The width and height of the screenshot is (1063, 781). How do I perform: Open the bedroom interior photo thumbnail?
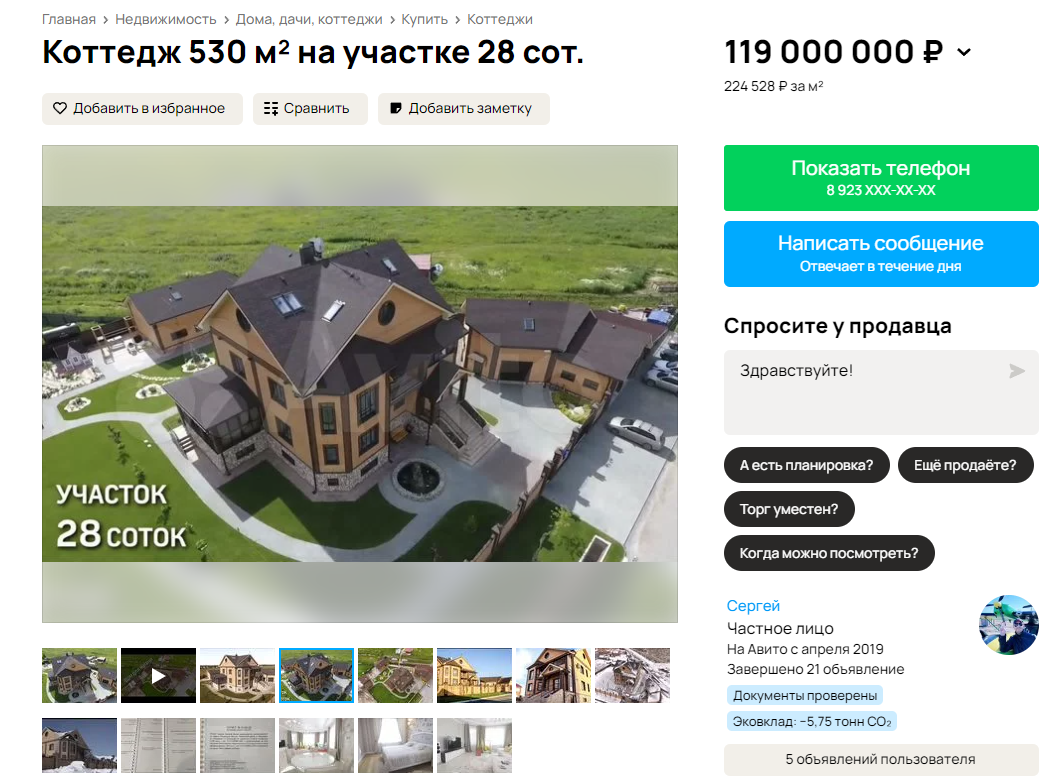[395, 745]
